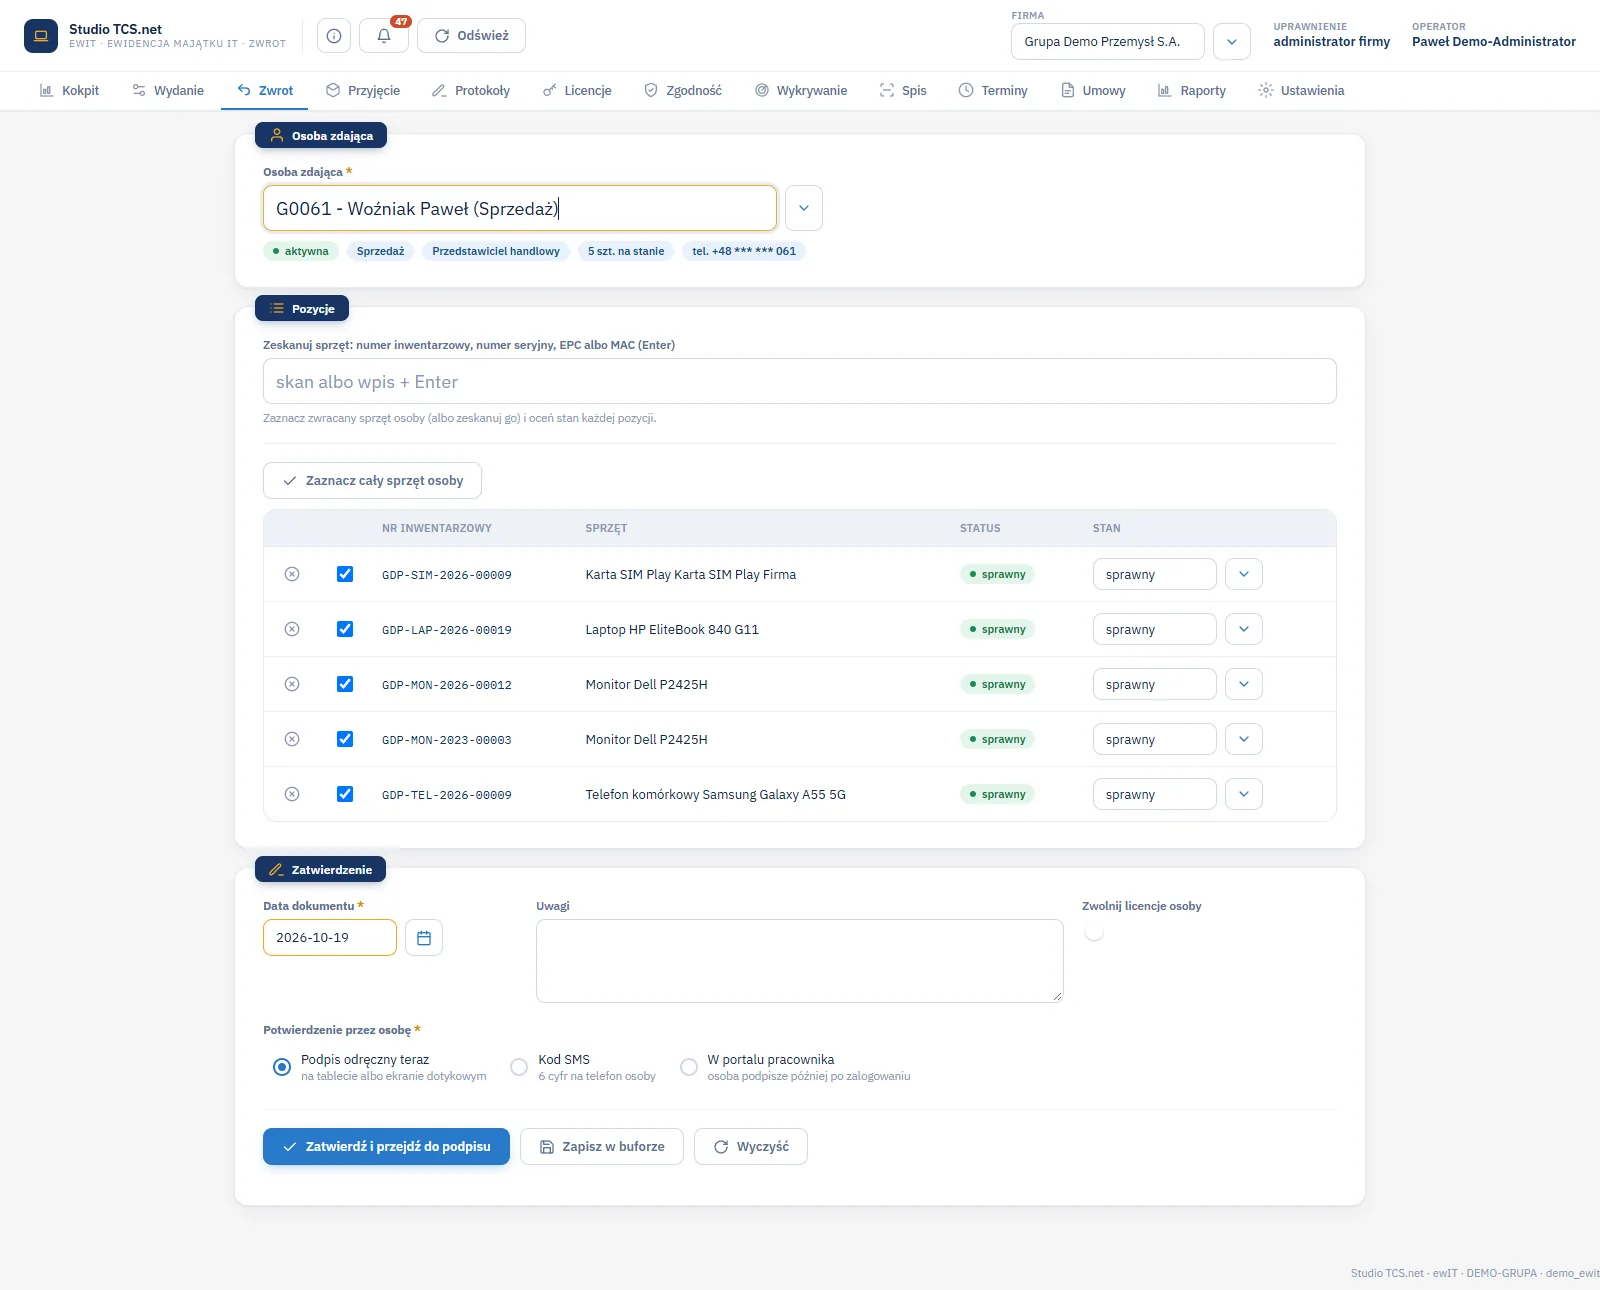The width and height of the screenshot is (1600, 1290).
Task: Open Wykrywanie section
Action: (801, 91)
